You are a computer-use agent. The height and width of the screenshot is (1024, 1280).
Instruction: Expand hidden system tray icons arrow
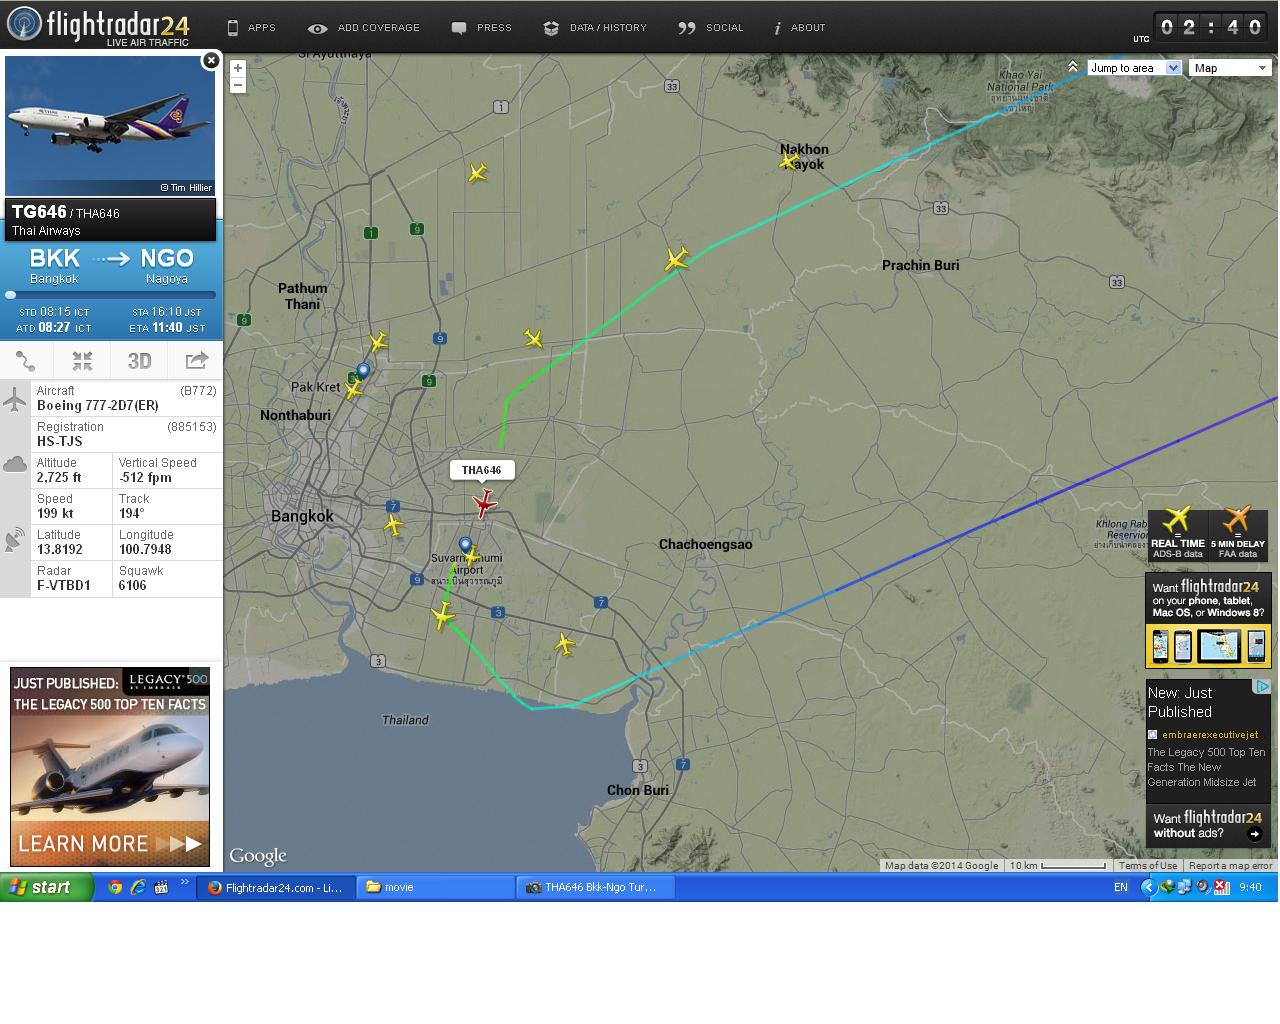1148,887
